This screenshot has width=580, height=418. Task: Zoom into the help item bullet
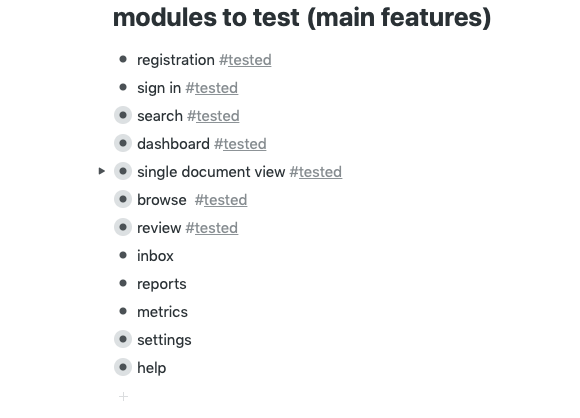point(123,367)
